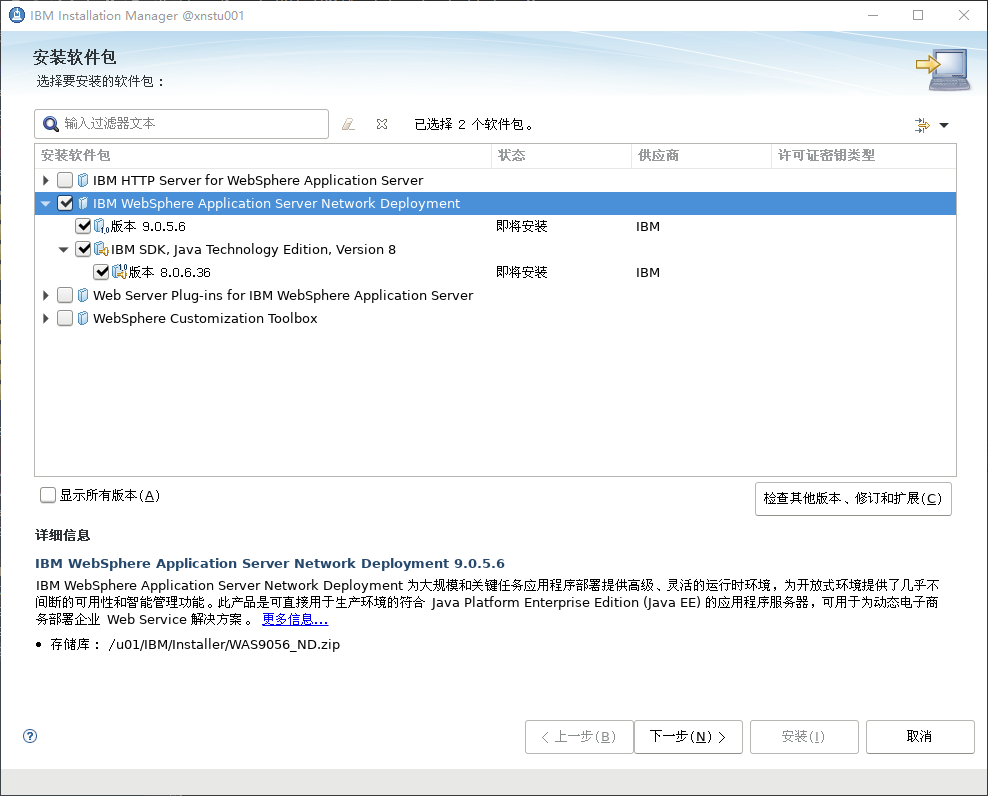Click the 安装(I) install button
The width and height of the screenshot is (988, 796).
[804, 737]
